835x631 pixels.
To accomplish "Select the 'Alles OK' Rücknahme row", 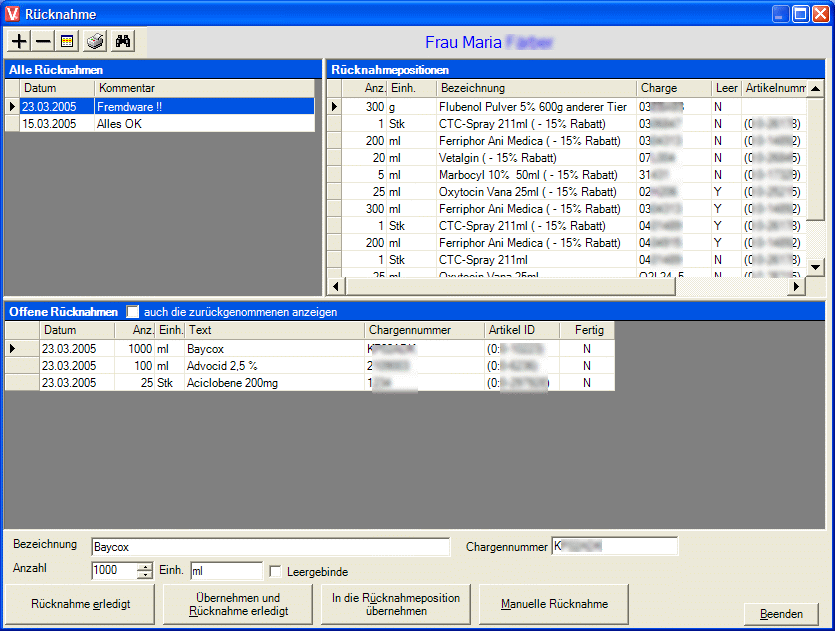I will click(x=160, y=124).
